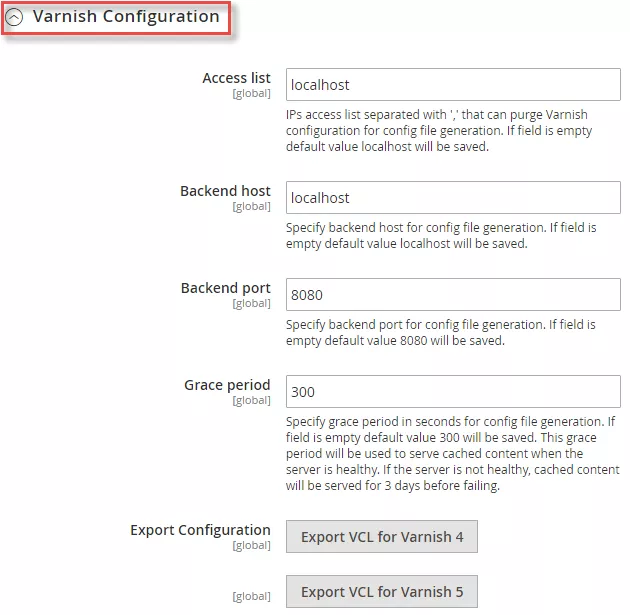Image resolution: width=630 pixels, height=615 pixels.
Task: Click the [global] scope tag under Access list
Action: (x=251, y=94)
